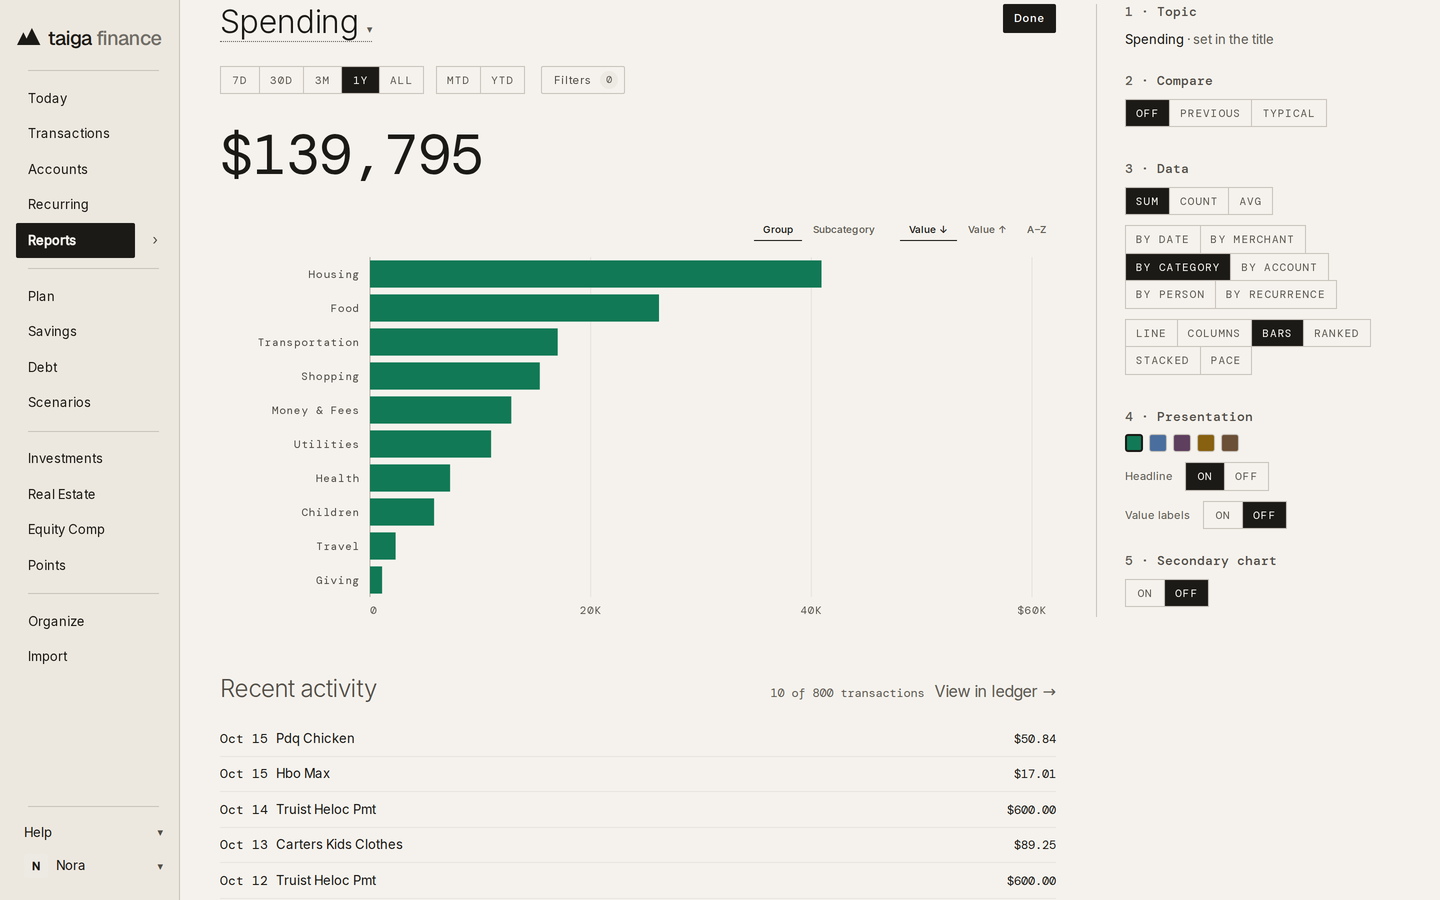Click the Nora avatar initial
Viewport: 1440px width, 900px height.
coord(37,866)
